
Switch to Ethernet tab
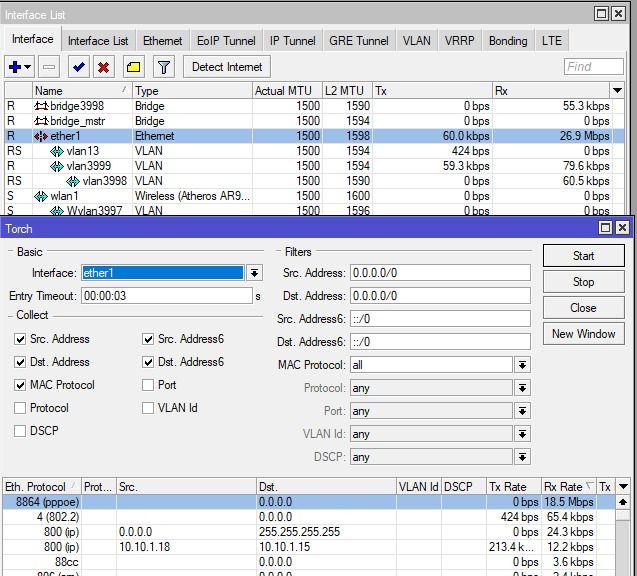[x=162, y=41]
